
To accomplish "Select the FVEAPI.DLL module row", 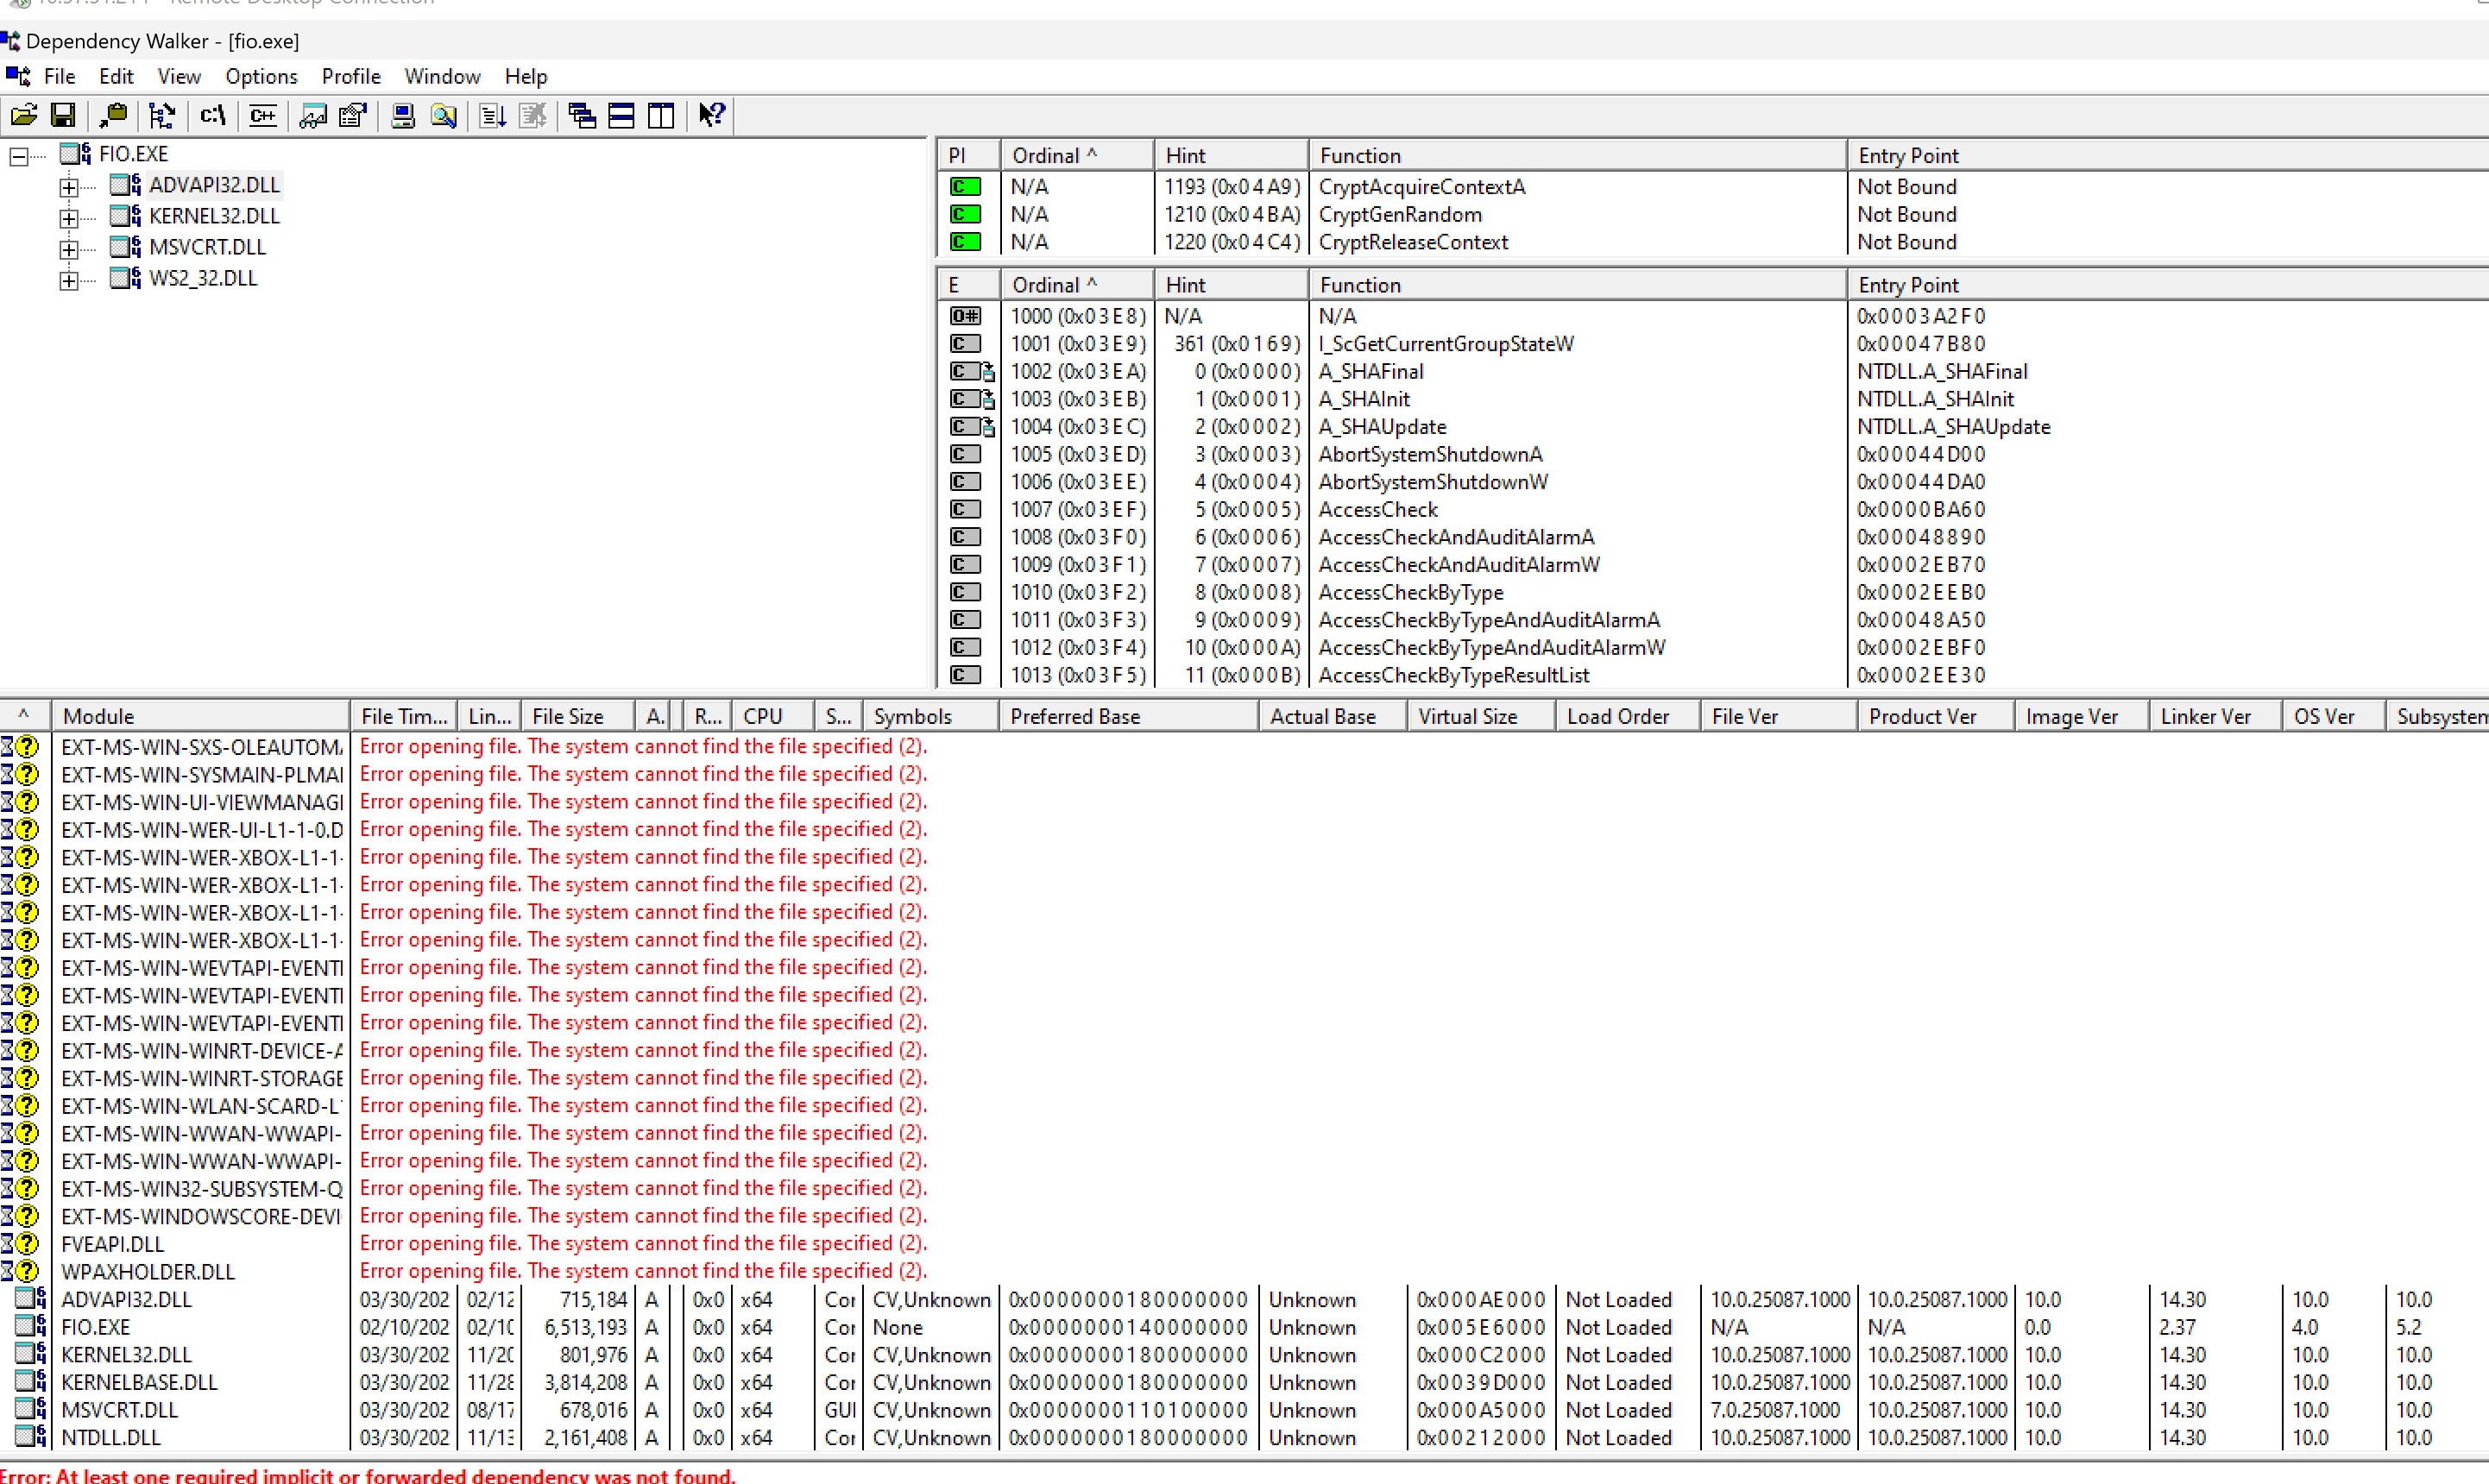I will (112, 1243).
